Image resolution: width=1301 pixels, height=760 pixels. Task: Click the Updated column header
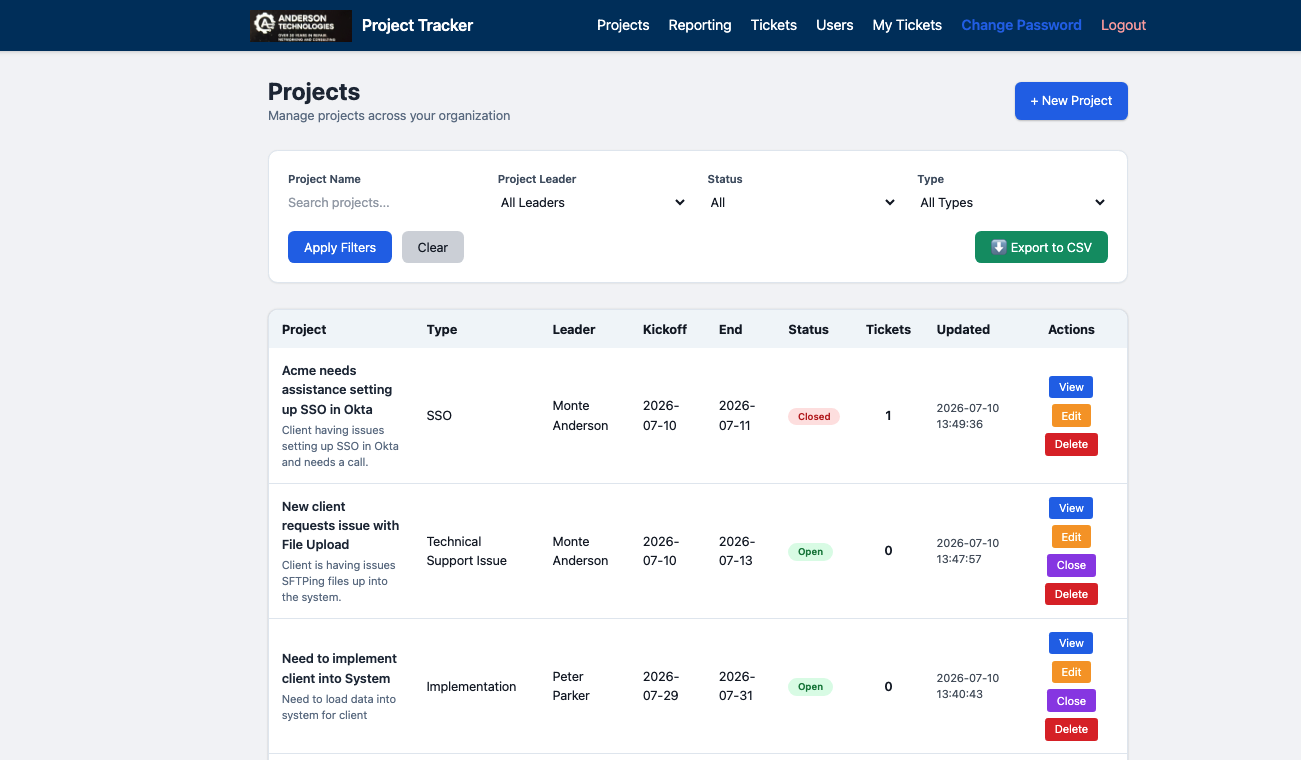pos(963,329)
